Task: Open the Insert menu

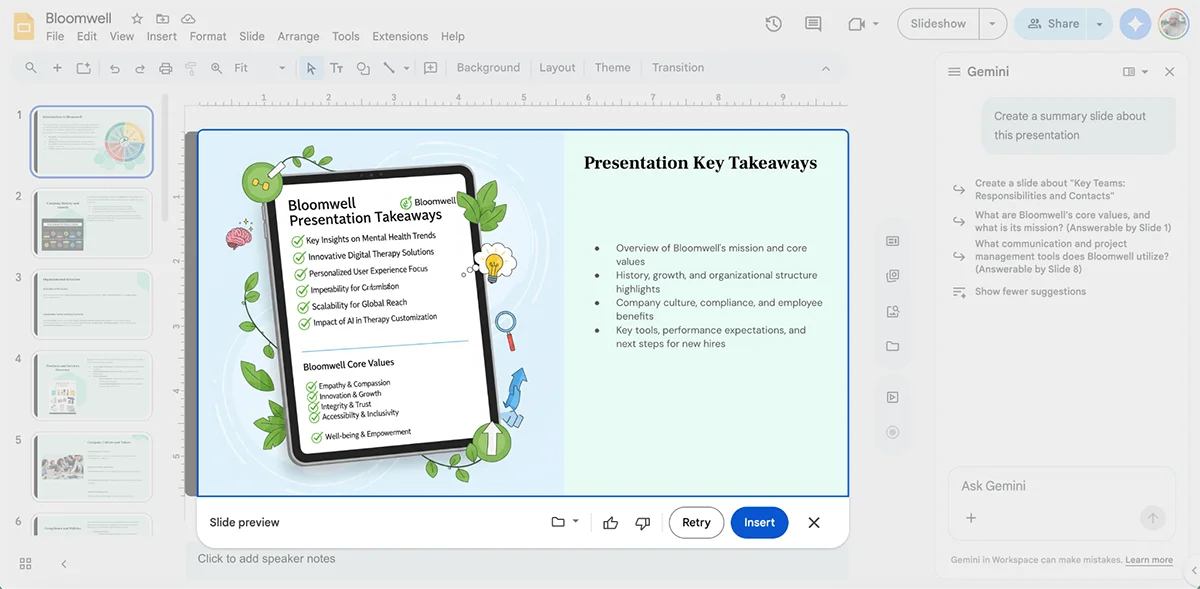Action: tap(162, 36)
